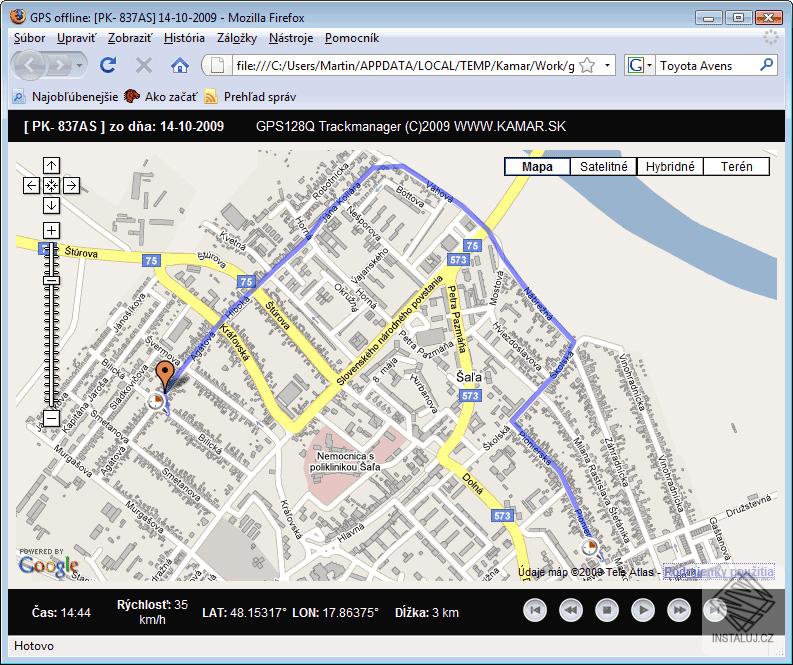Reload the page in Firefox

pos(108,65)
